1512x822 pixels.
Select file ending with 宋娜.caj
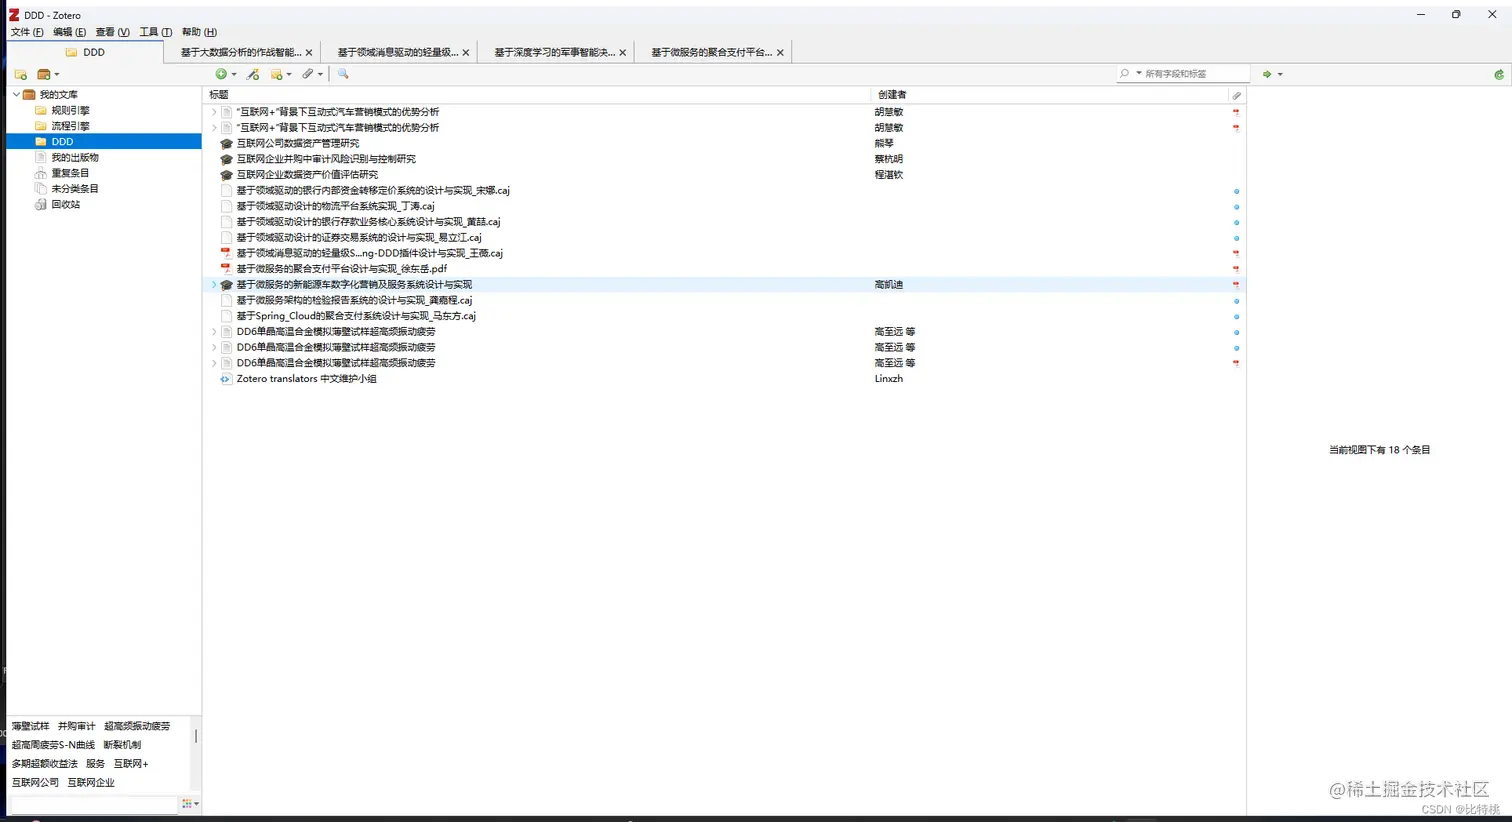(x=373, y=190)
